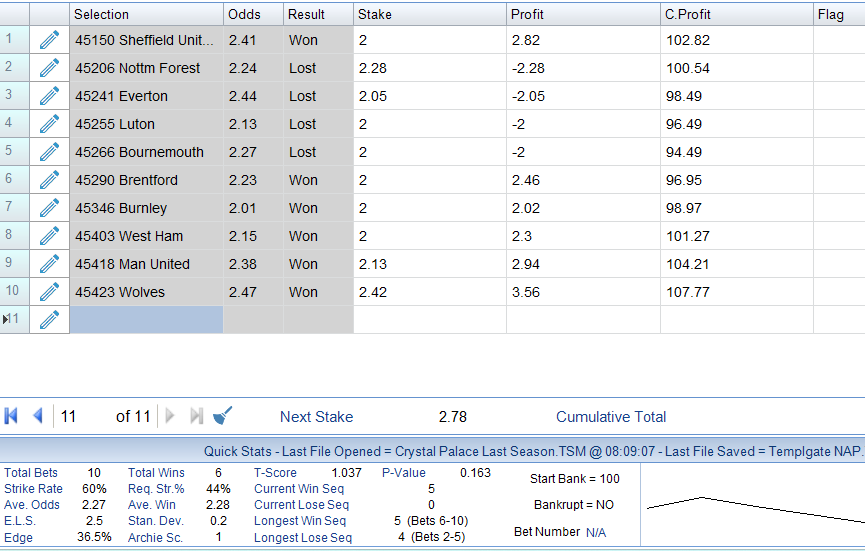Click the bank balance line chart
Screen dimensions: 865x551
point(754,506)
